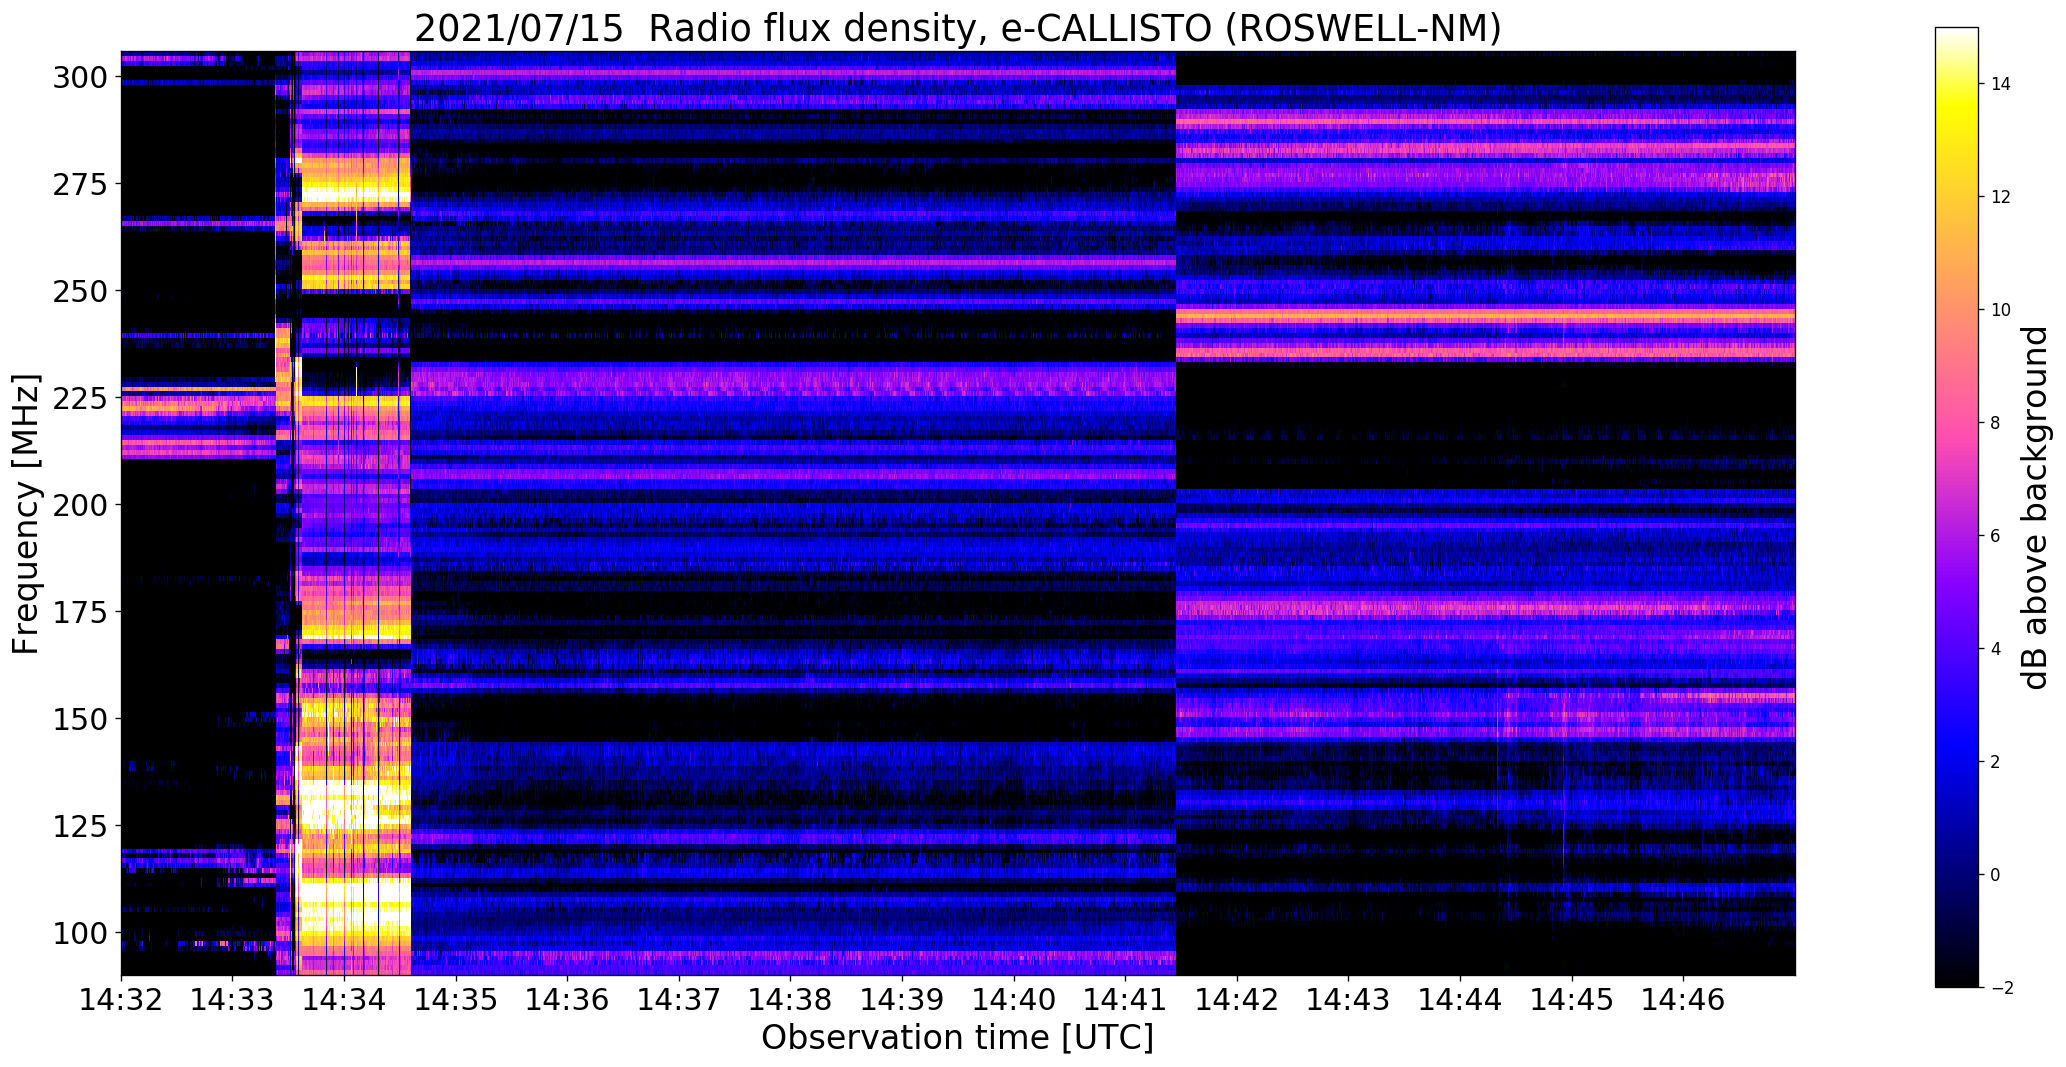Click the 'Frequency [MHz]' y-axis label

[x=27, y=514]
